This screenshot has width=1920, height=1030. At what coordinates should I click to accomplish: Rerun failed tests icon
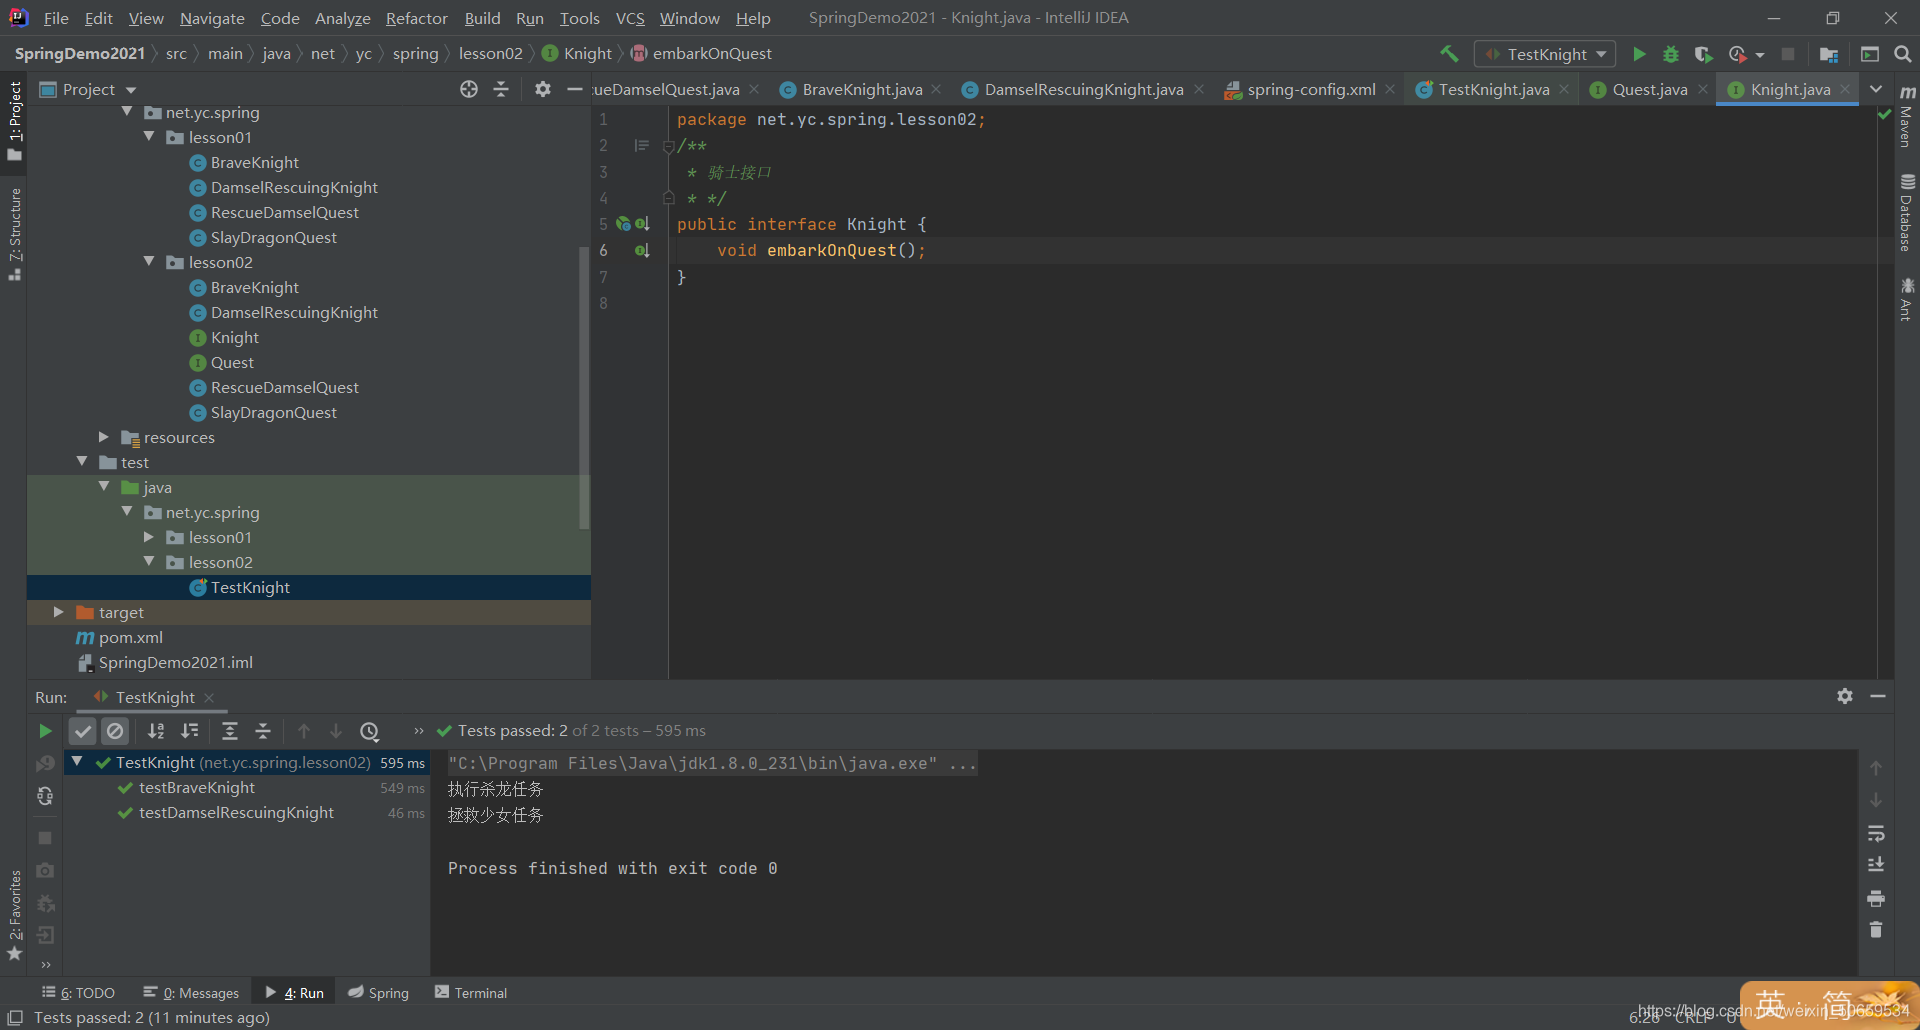[45, 764]
